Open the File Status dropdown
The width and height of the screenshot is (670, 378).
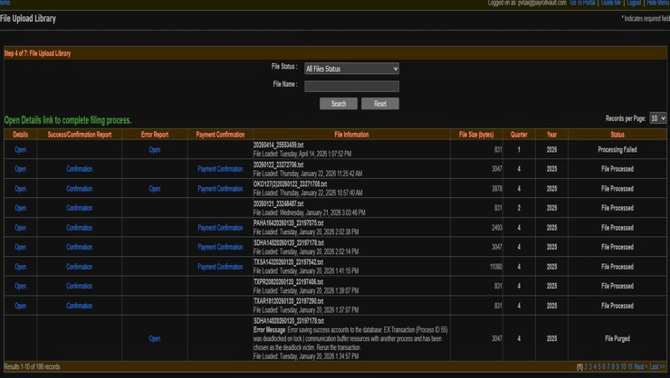tap(352, 68)
